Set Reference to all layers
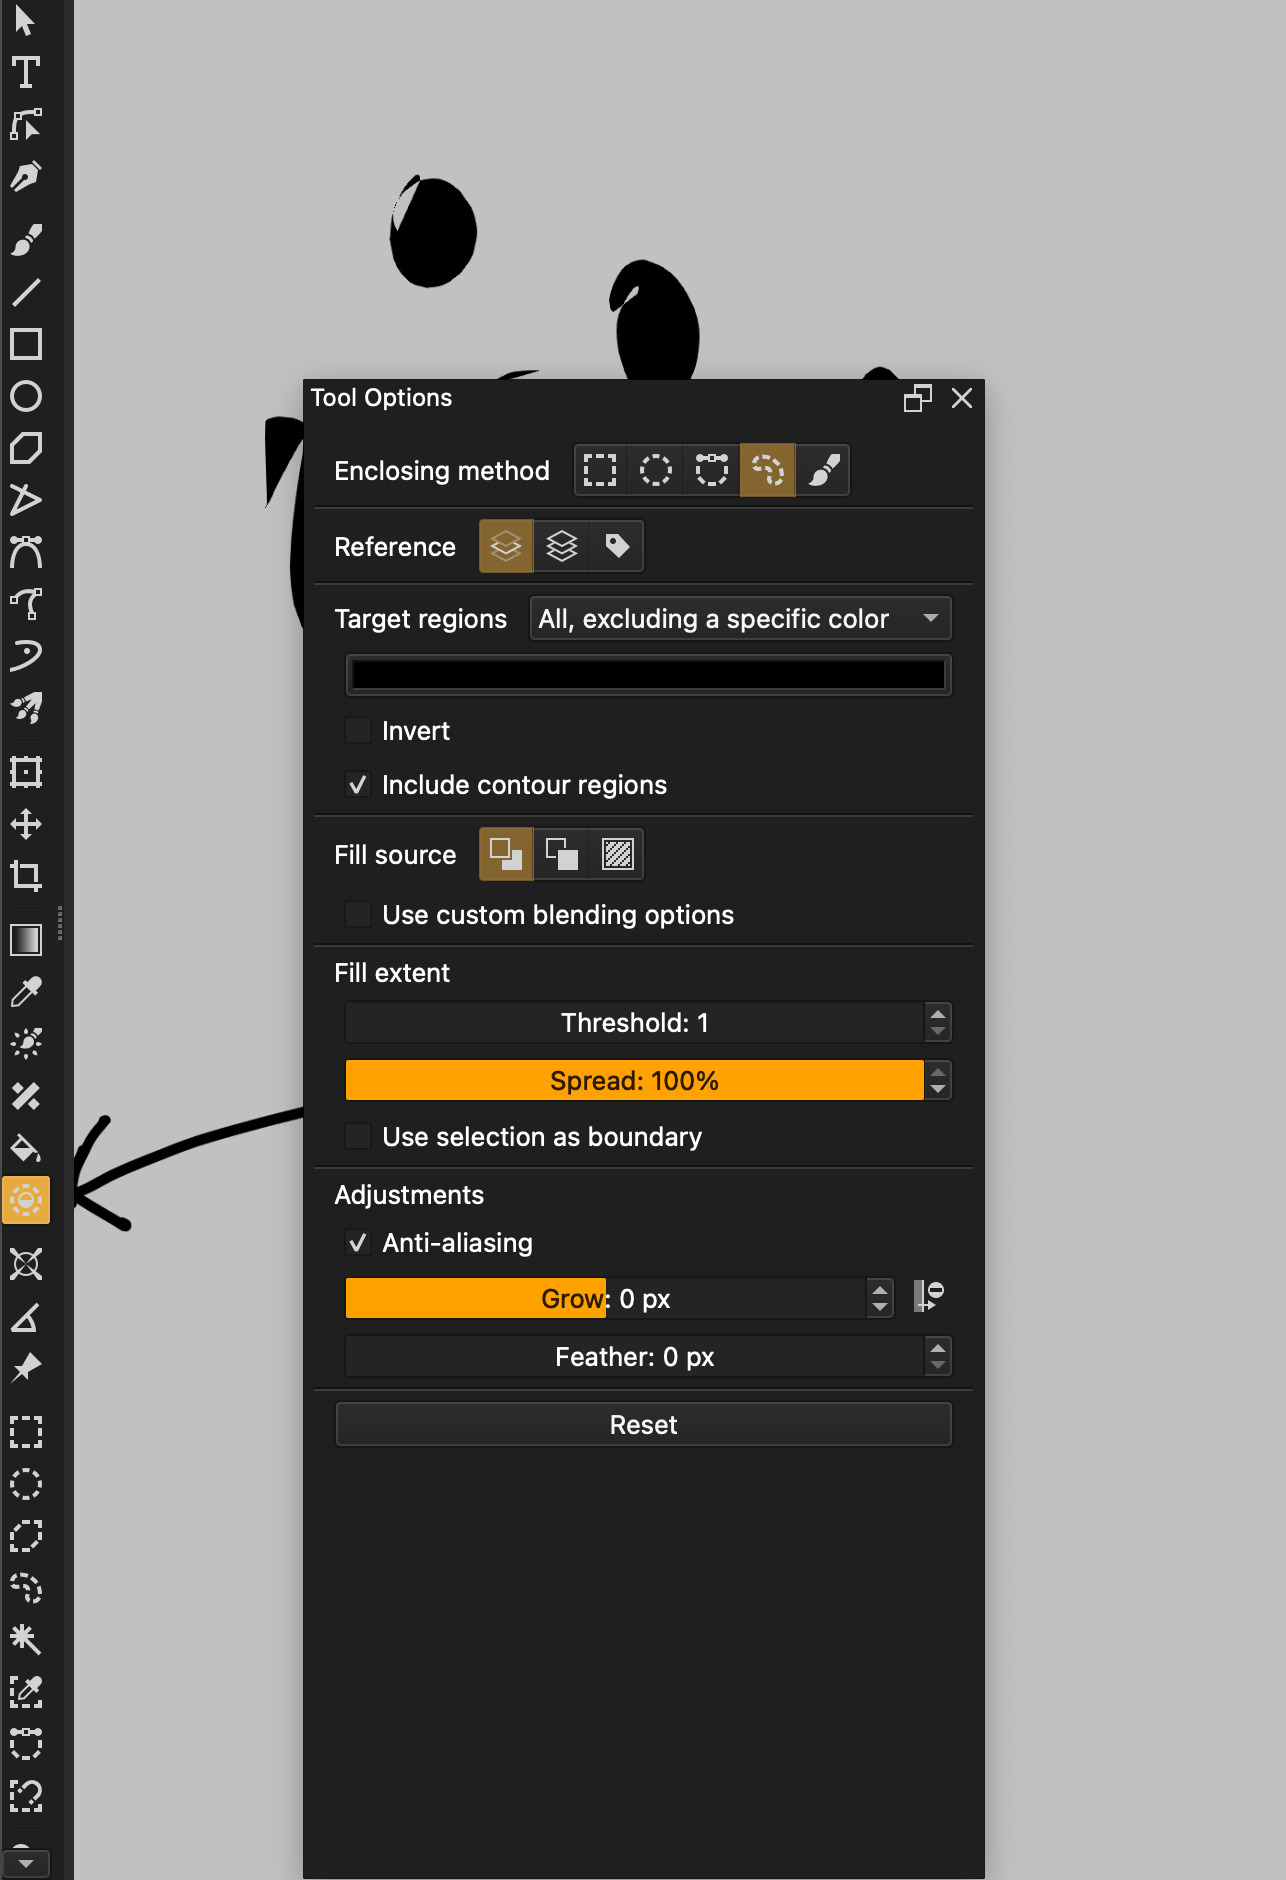This screenshot has width=1286, height=1880. (x=562, y=546)
